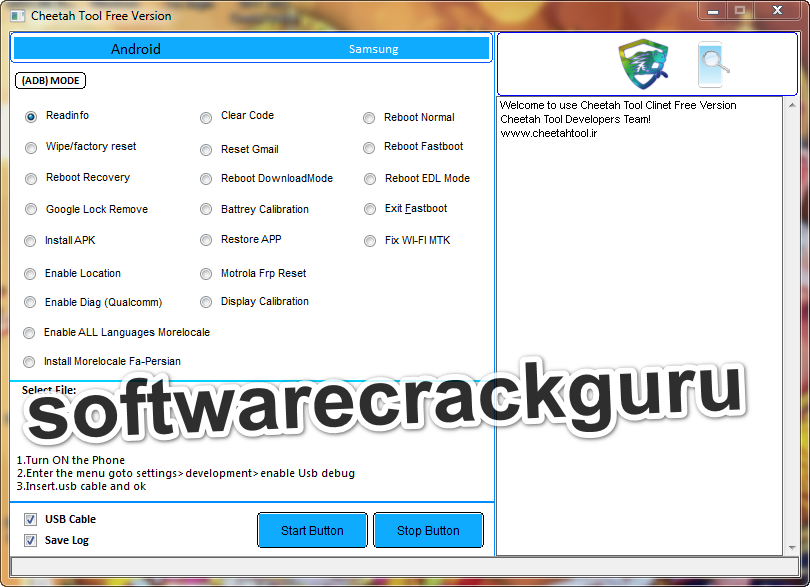Click the Cheetah Tool title bar app icon
Screen dimensions: 810x587
click(x=18, y=16)
